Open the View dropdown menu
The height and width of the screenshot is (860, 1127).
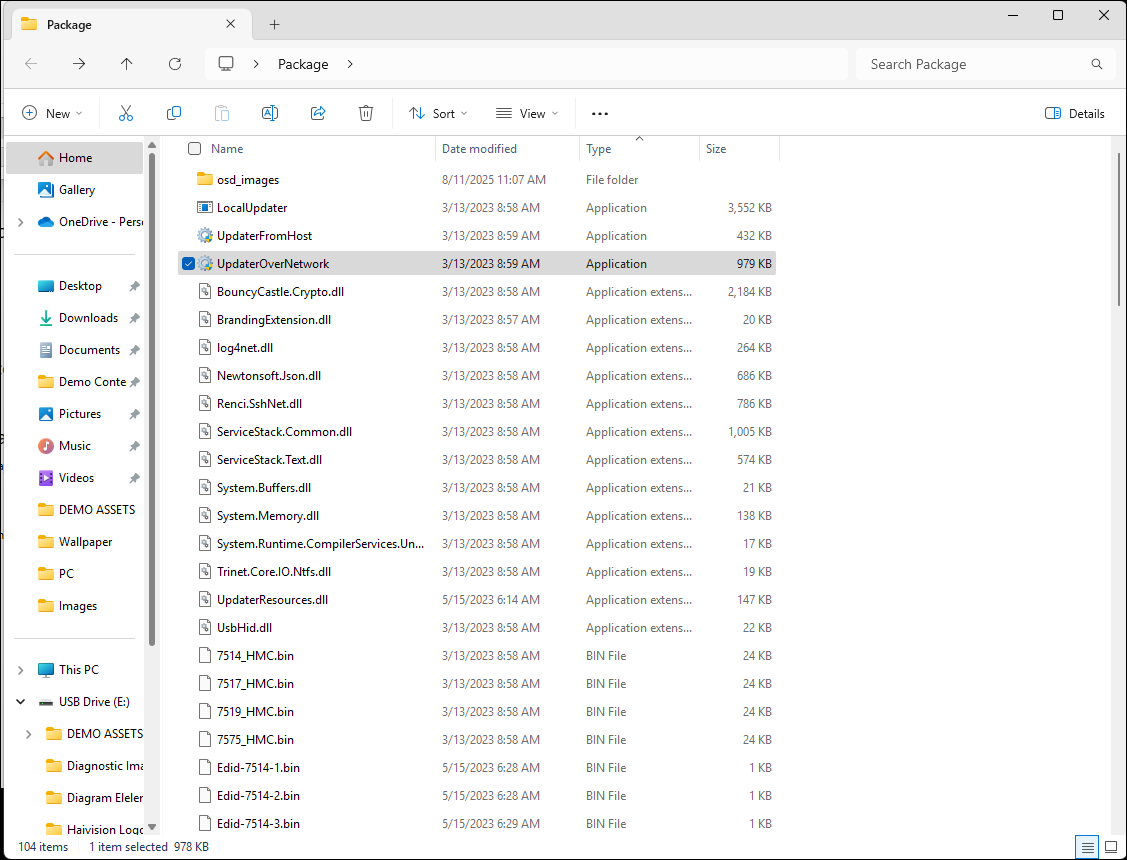click(527, 113)
